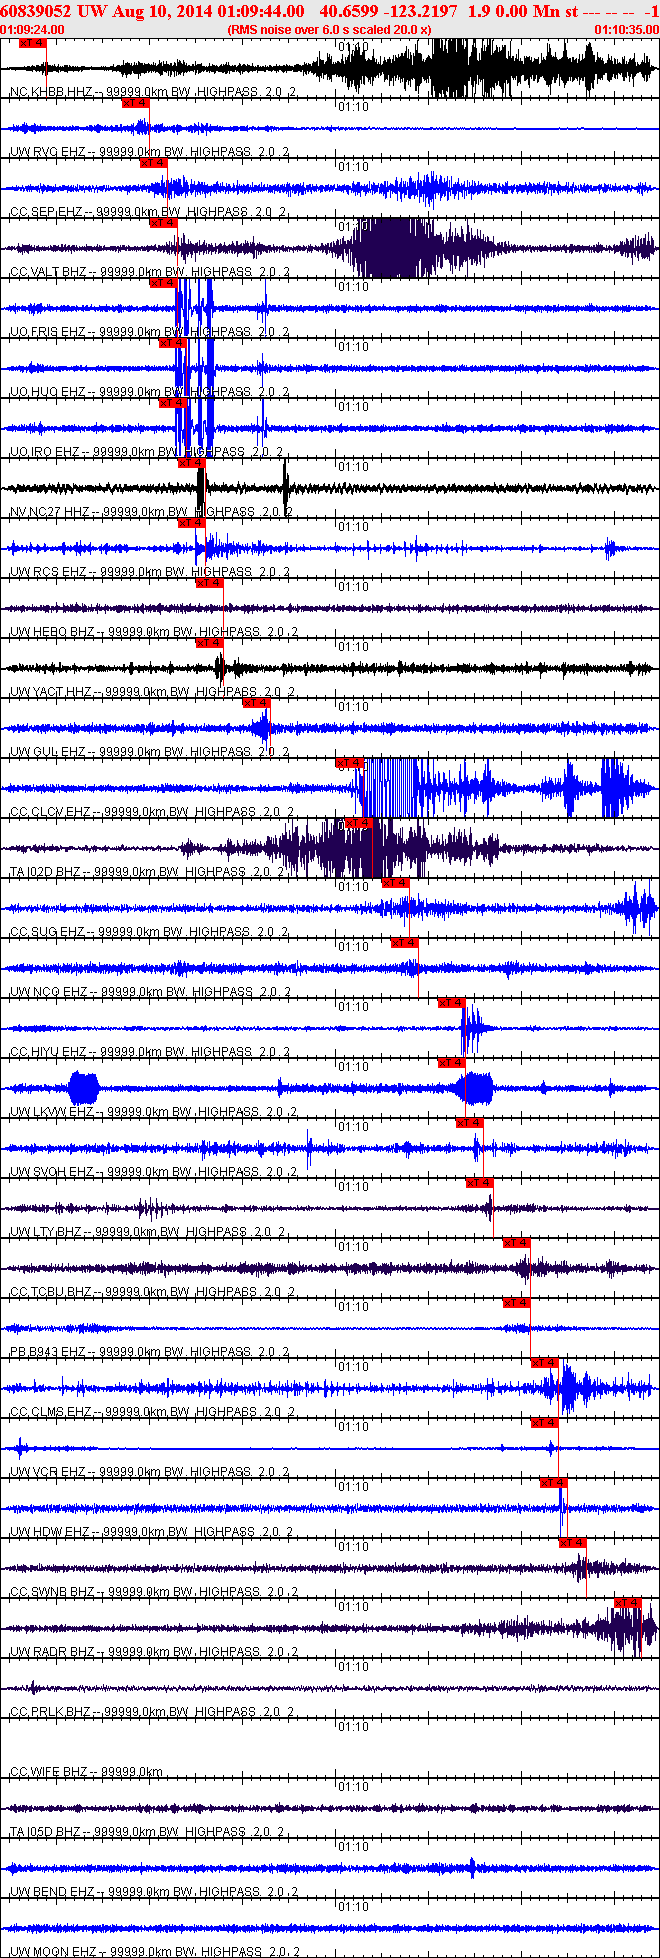Click the 'CC.WIFE.BHZ' station label
This screenshot has height=1958, width=660.
pos(49,1772)
